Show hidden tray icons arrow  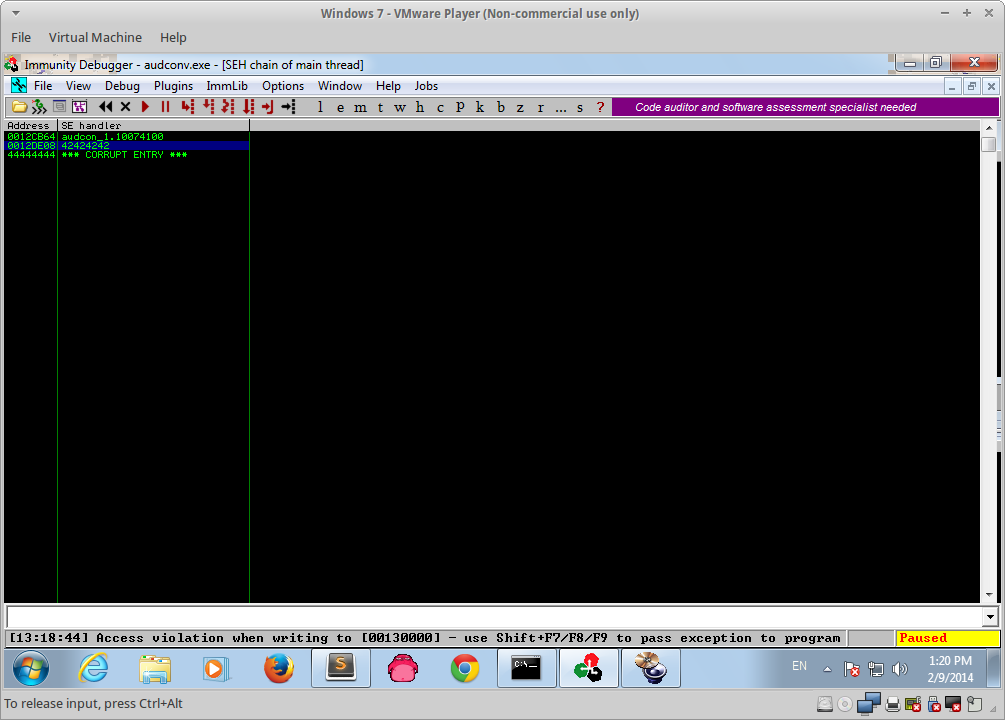827,669
